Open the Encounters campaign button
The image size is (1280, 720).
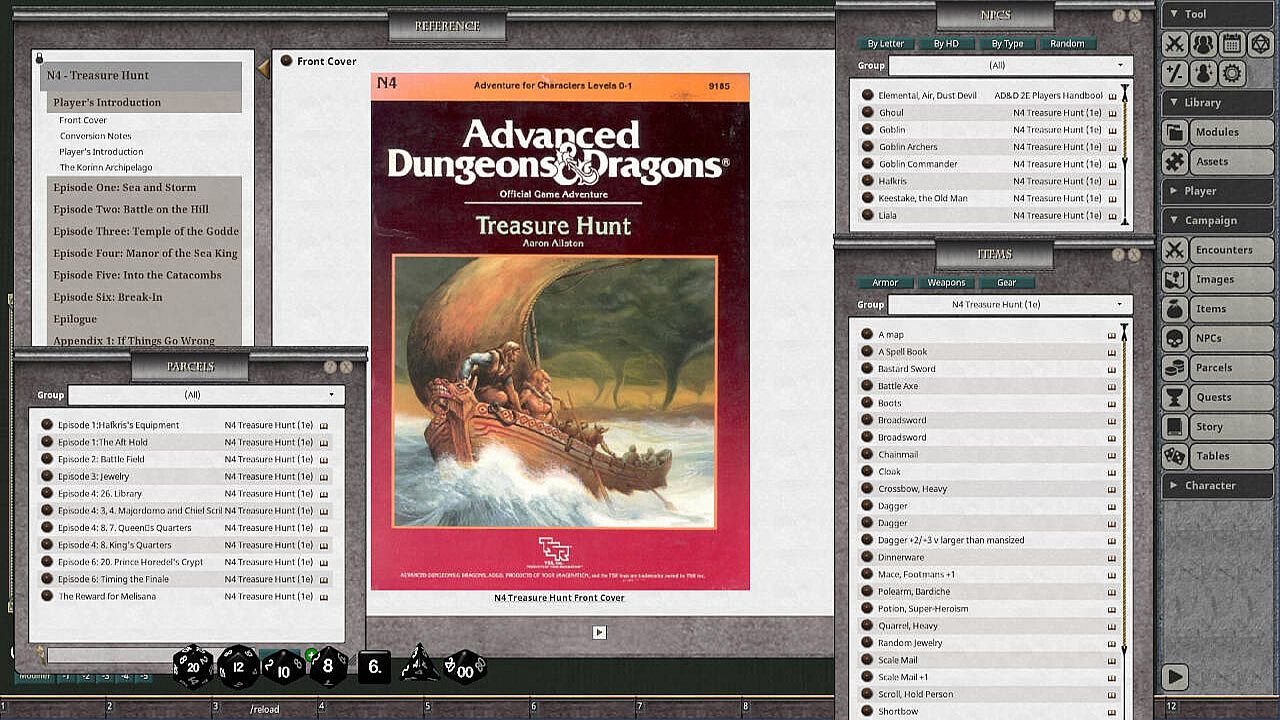tap(1223, 250)
